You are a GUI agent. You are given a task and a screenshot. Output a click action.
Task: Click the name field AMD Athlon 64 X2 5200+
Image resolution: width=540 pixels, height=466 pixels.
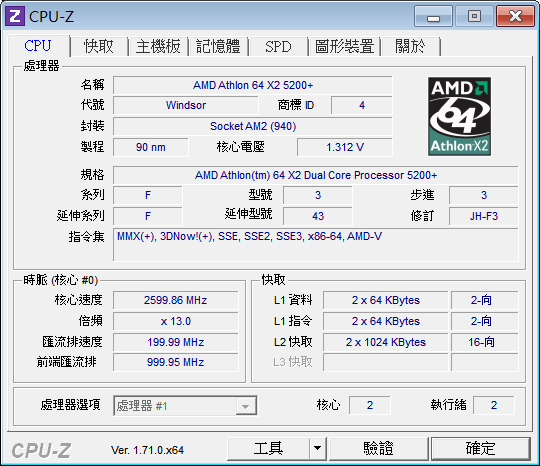click(x=252, y=85)
